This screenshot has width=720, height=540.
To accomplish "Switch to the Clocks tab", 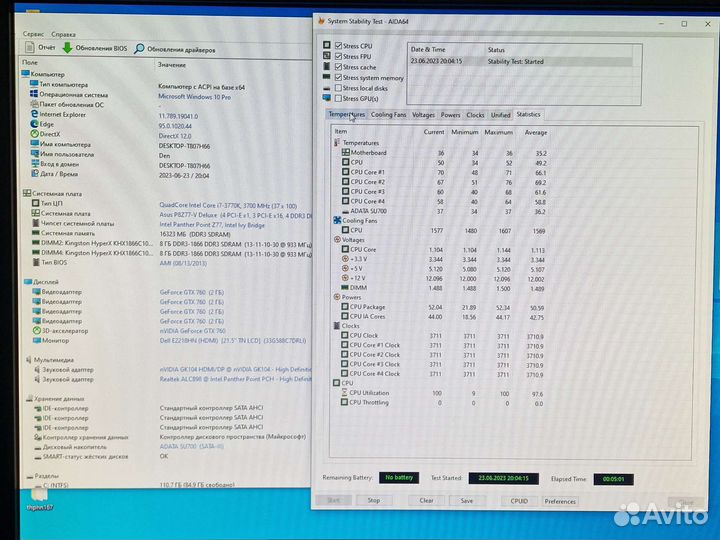I will (x=475, y=115).
